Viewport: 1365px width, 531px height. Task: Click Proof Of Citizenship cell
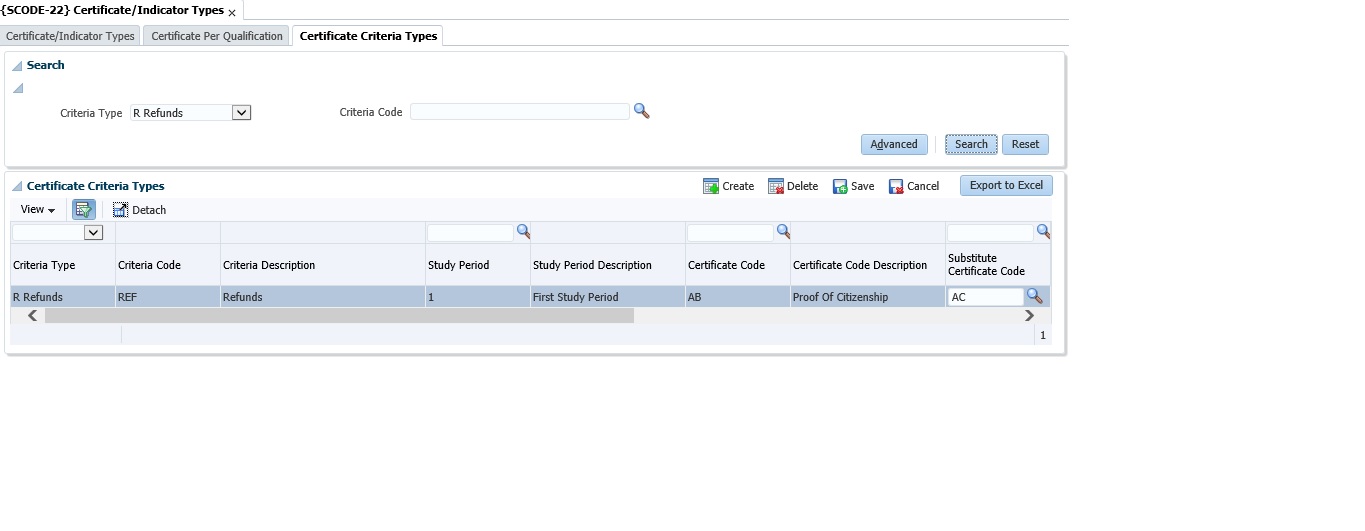[868, 297]
